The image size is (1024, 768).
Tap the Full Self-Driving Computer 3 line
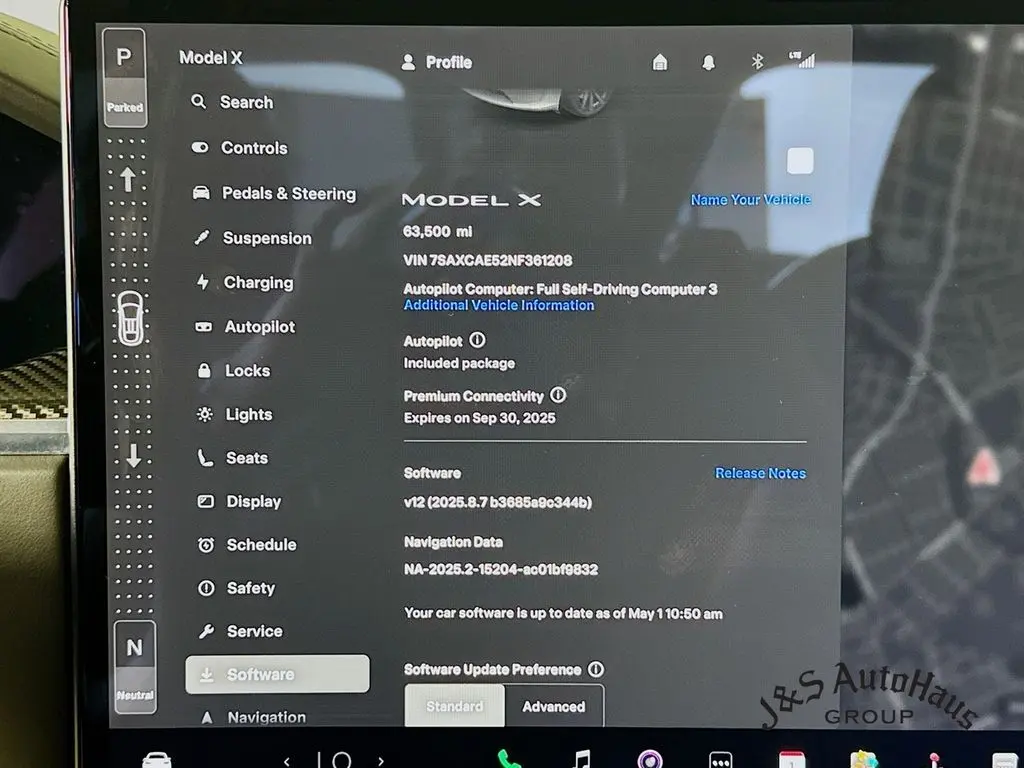click(560, 289)
